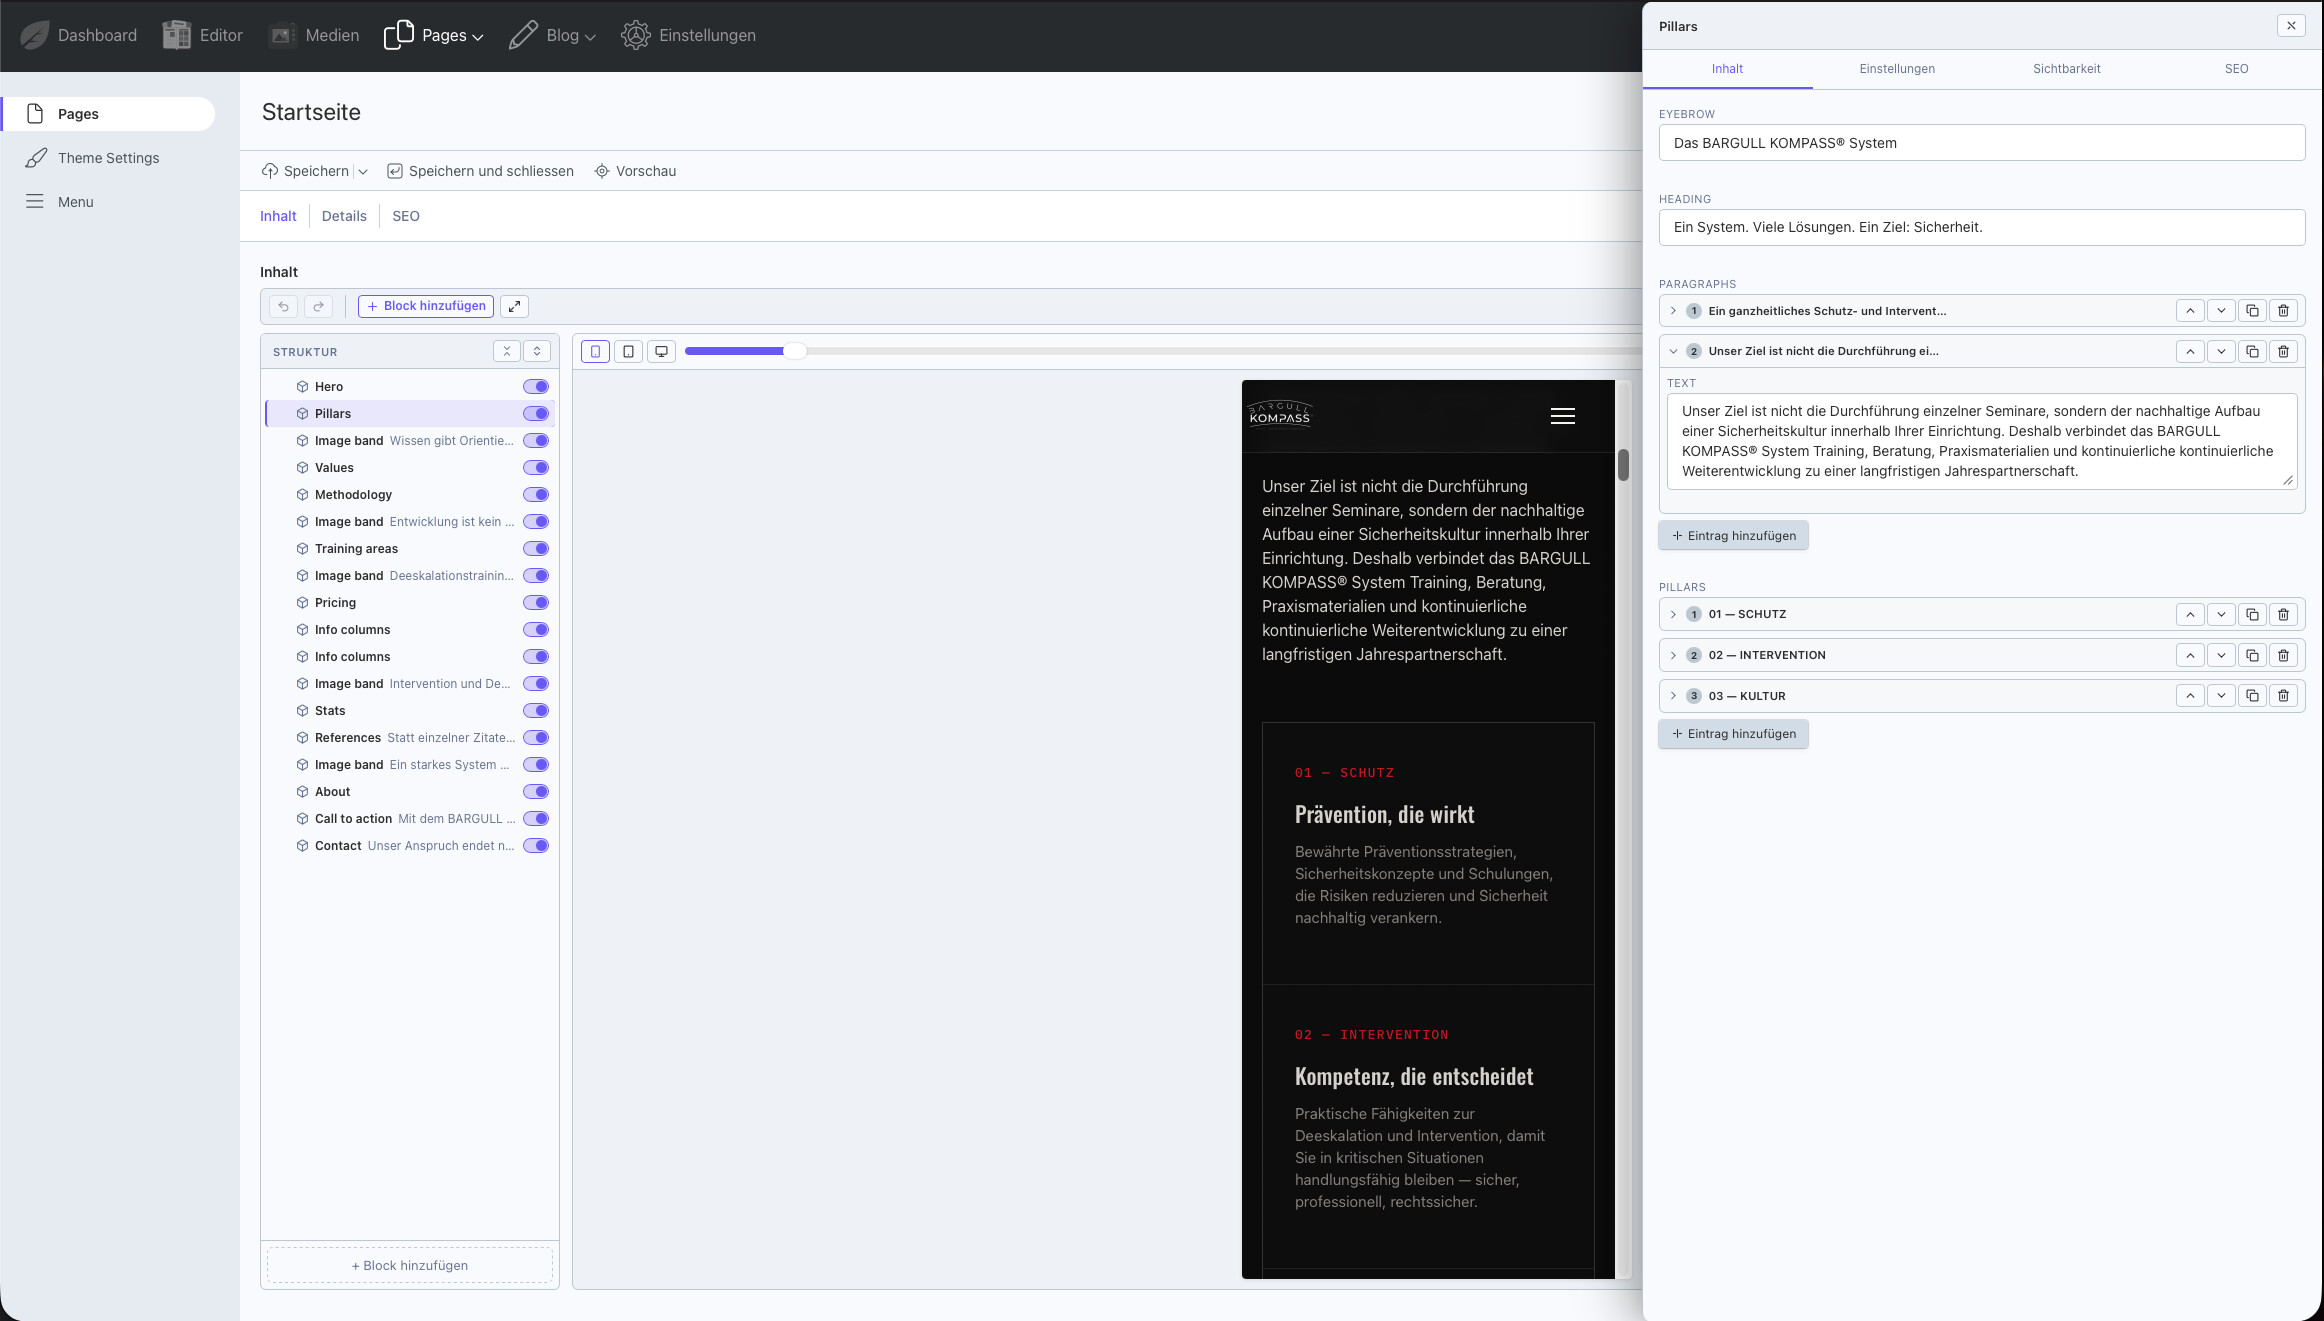The width and height of the screenshot is (2324, 1321).
Task: Click Speichern und schliessen button
Action: (480, 171)
